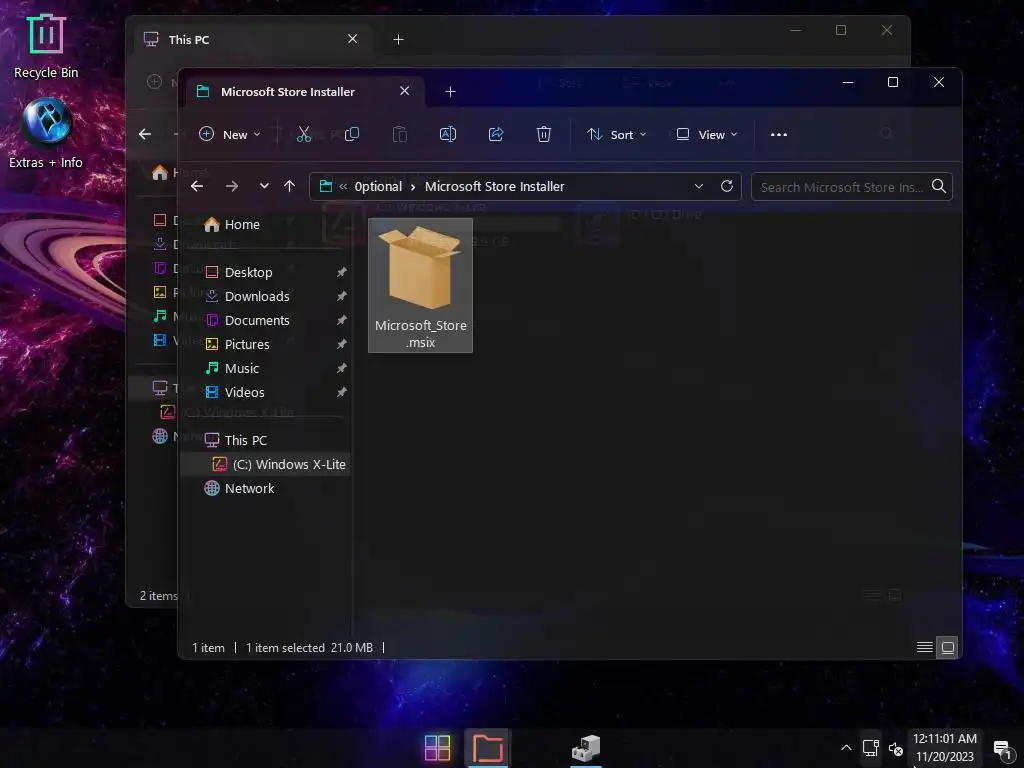Click the '2 items' status text in This PC window

(x=158, y=596)
